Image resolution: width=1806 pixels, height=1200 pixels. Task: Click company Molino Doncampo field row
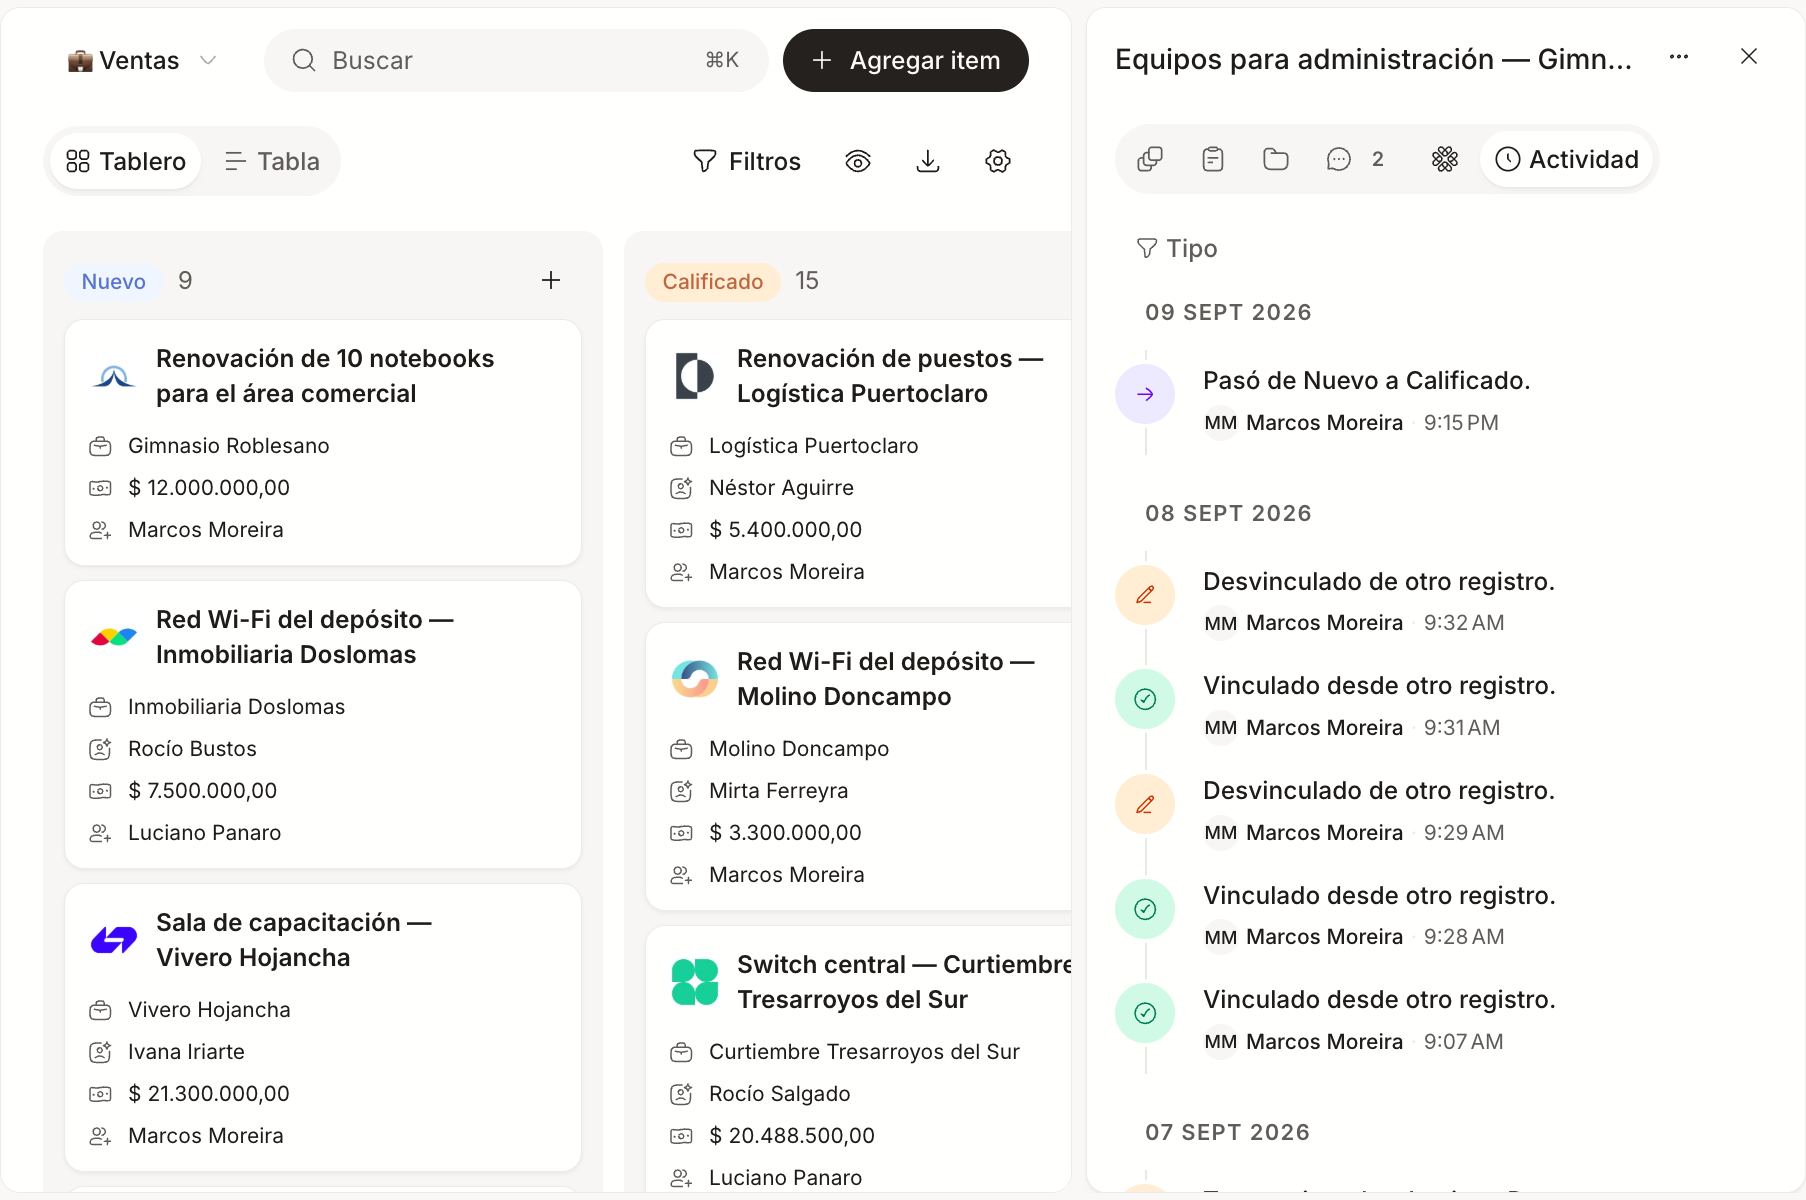pyautogui.click(x=799, y=749)
